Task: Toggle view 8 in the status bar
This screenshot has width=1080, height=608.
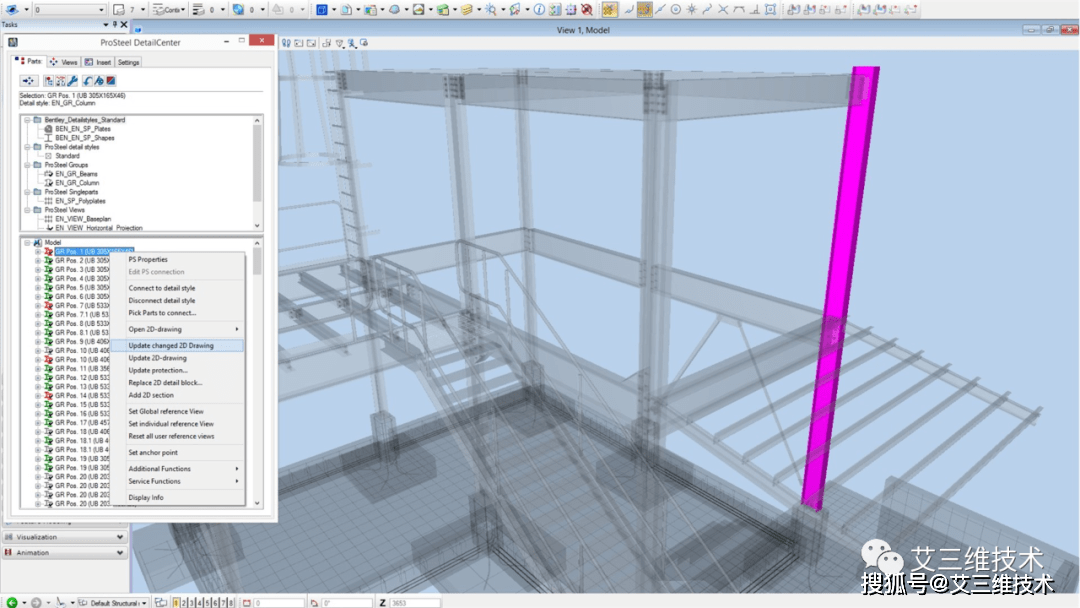Action: 231,602
